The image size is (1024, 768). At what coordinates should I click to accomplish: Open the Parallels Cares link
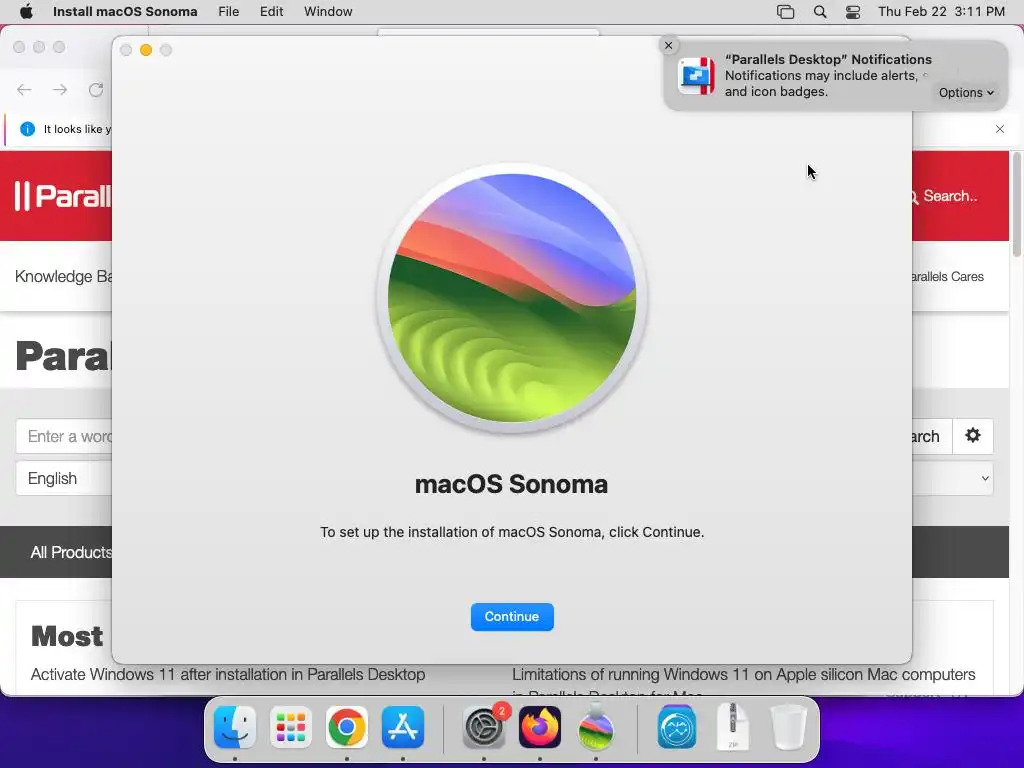click(x=948, y=276)
